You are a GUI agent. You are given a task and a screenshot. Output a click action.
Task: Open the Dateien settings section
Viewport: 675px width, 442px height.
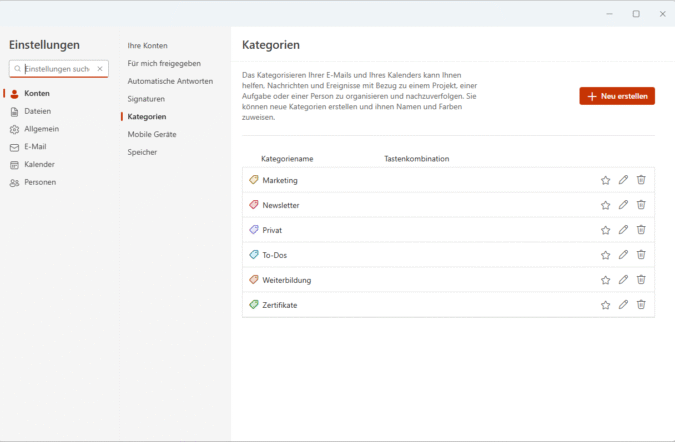(37, 111)
